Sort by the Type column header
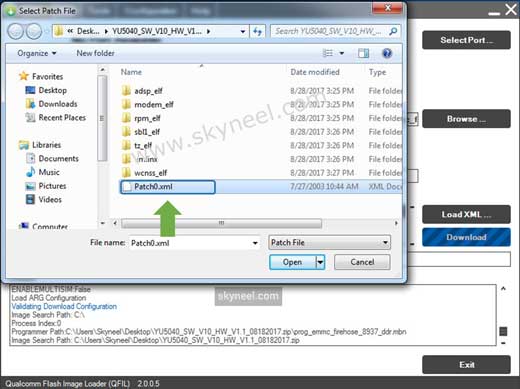The width and height of the screenshot is (520, 389). 377,72
